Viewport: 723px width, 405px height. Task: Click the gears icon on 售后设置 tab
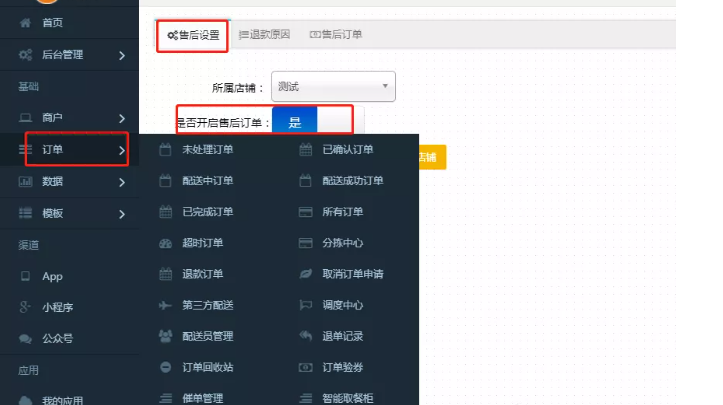click(172, 35)
